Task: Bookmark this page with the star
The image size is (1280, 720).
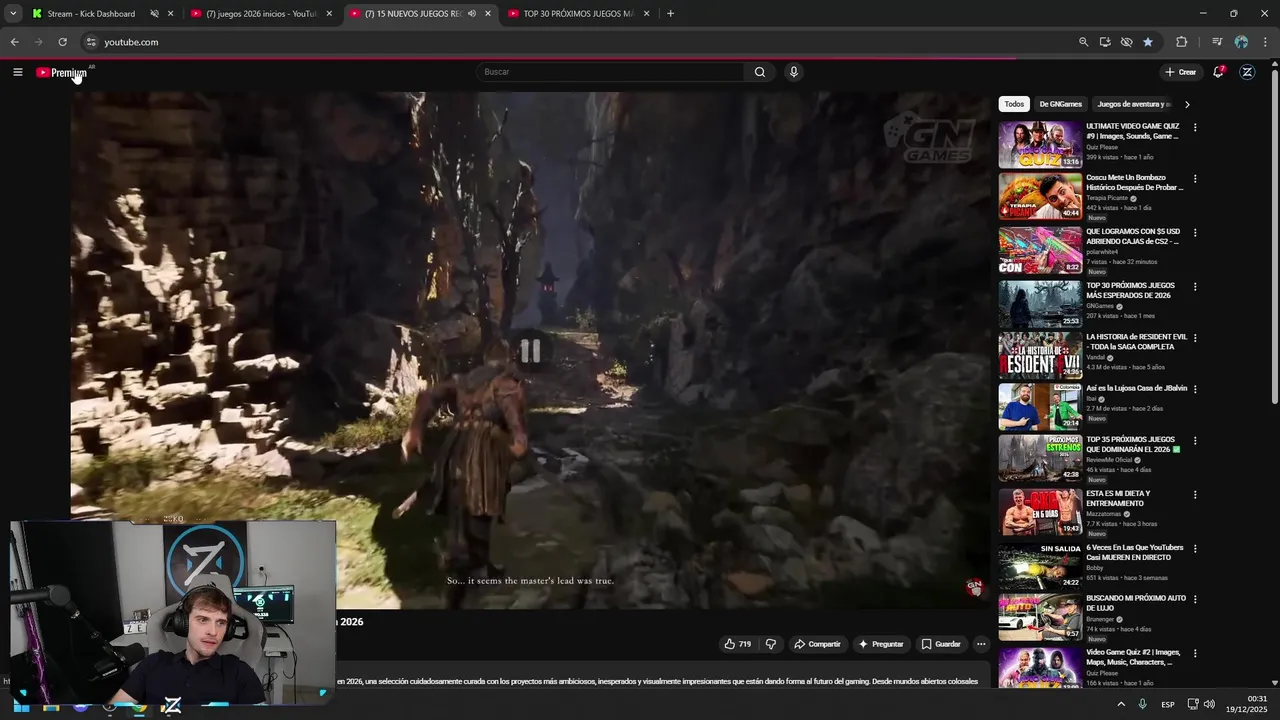Action: coord(1148,42)
